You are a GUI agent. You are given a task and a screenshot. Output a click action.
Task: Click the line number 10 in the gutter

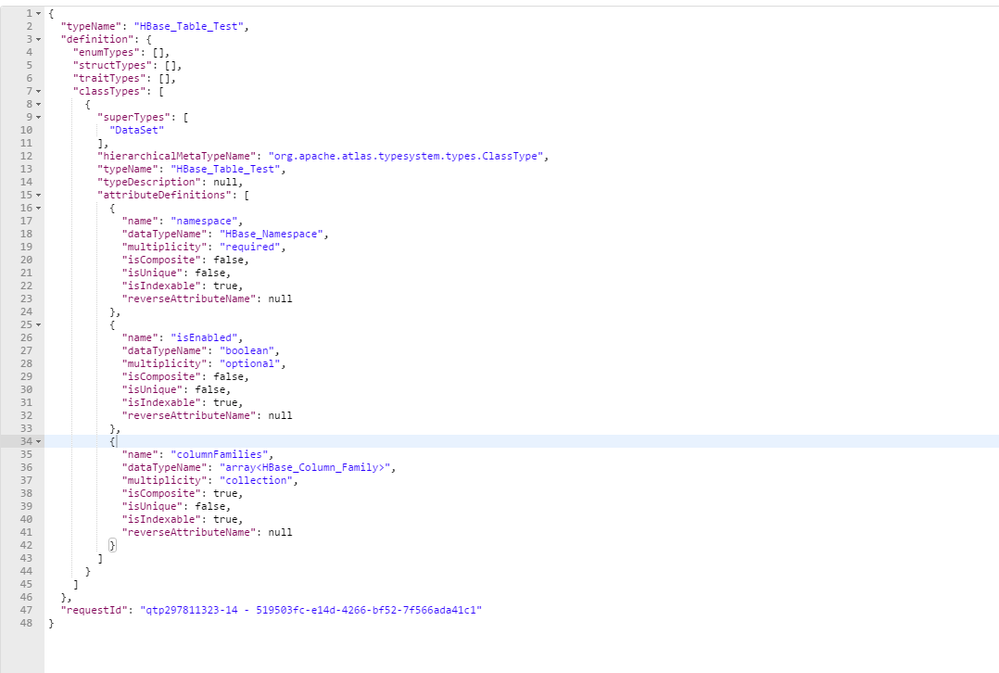(x=24, y=129)
